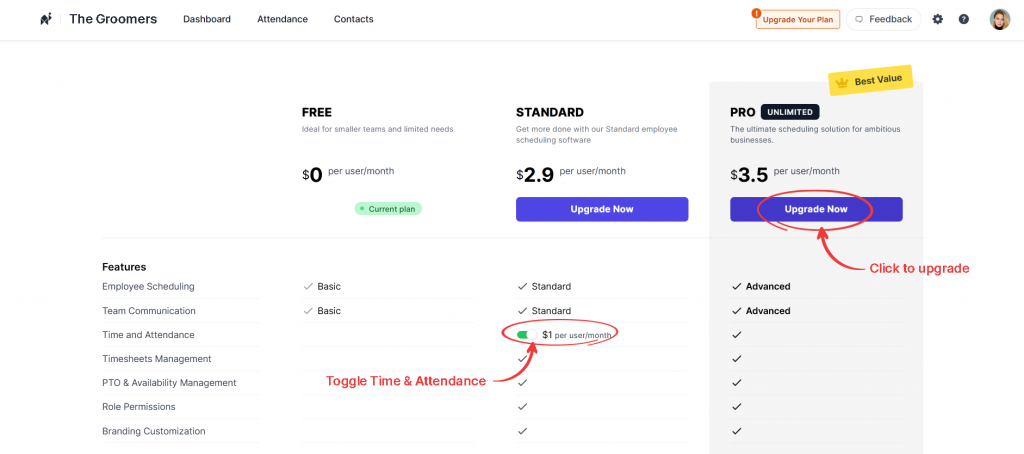Click the UNLIMITED label next to PRO
This screenshot has width=1024, height=454.
(x=790, y=112)
